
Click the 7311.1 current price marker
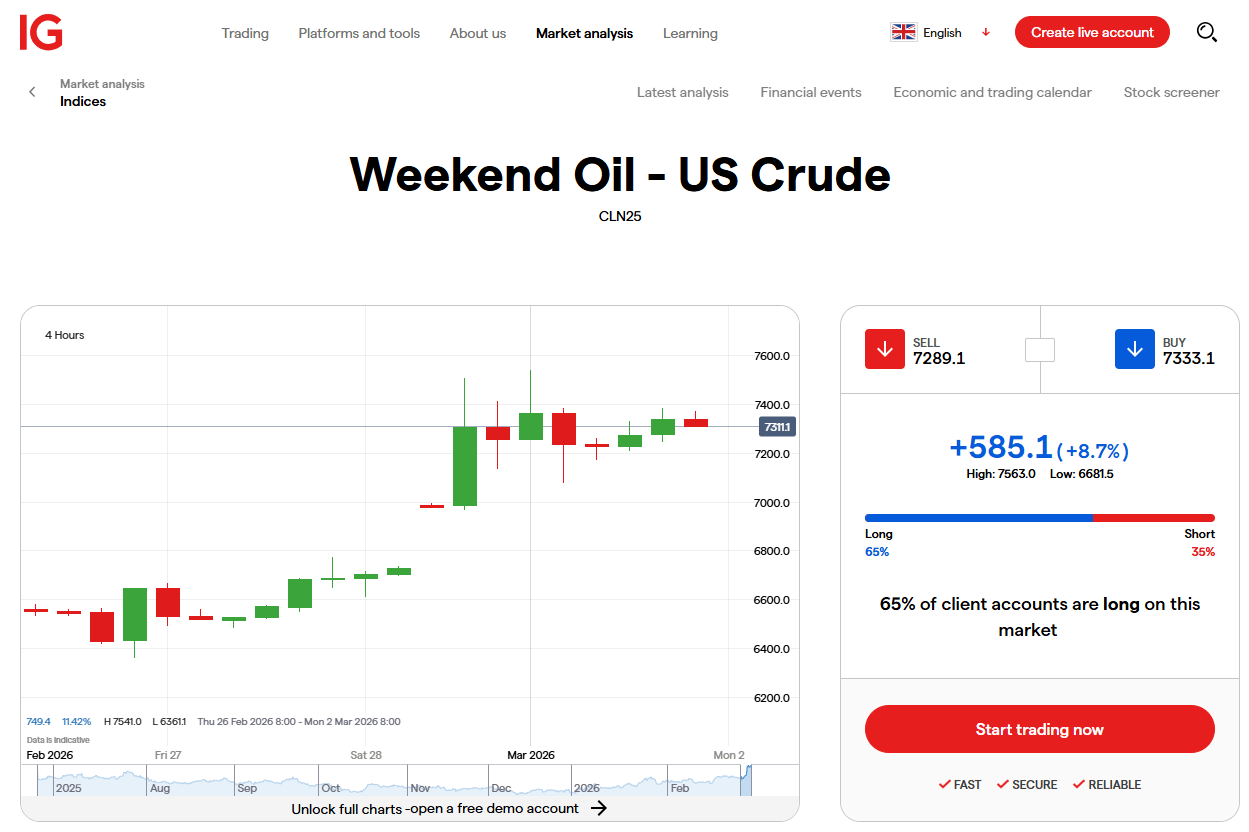tap(777, 427)
